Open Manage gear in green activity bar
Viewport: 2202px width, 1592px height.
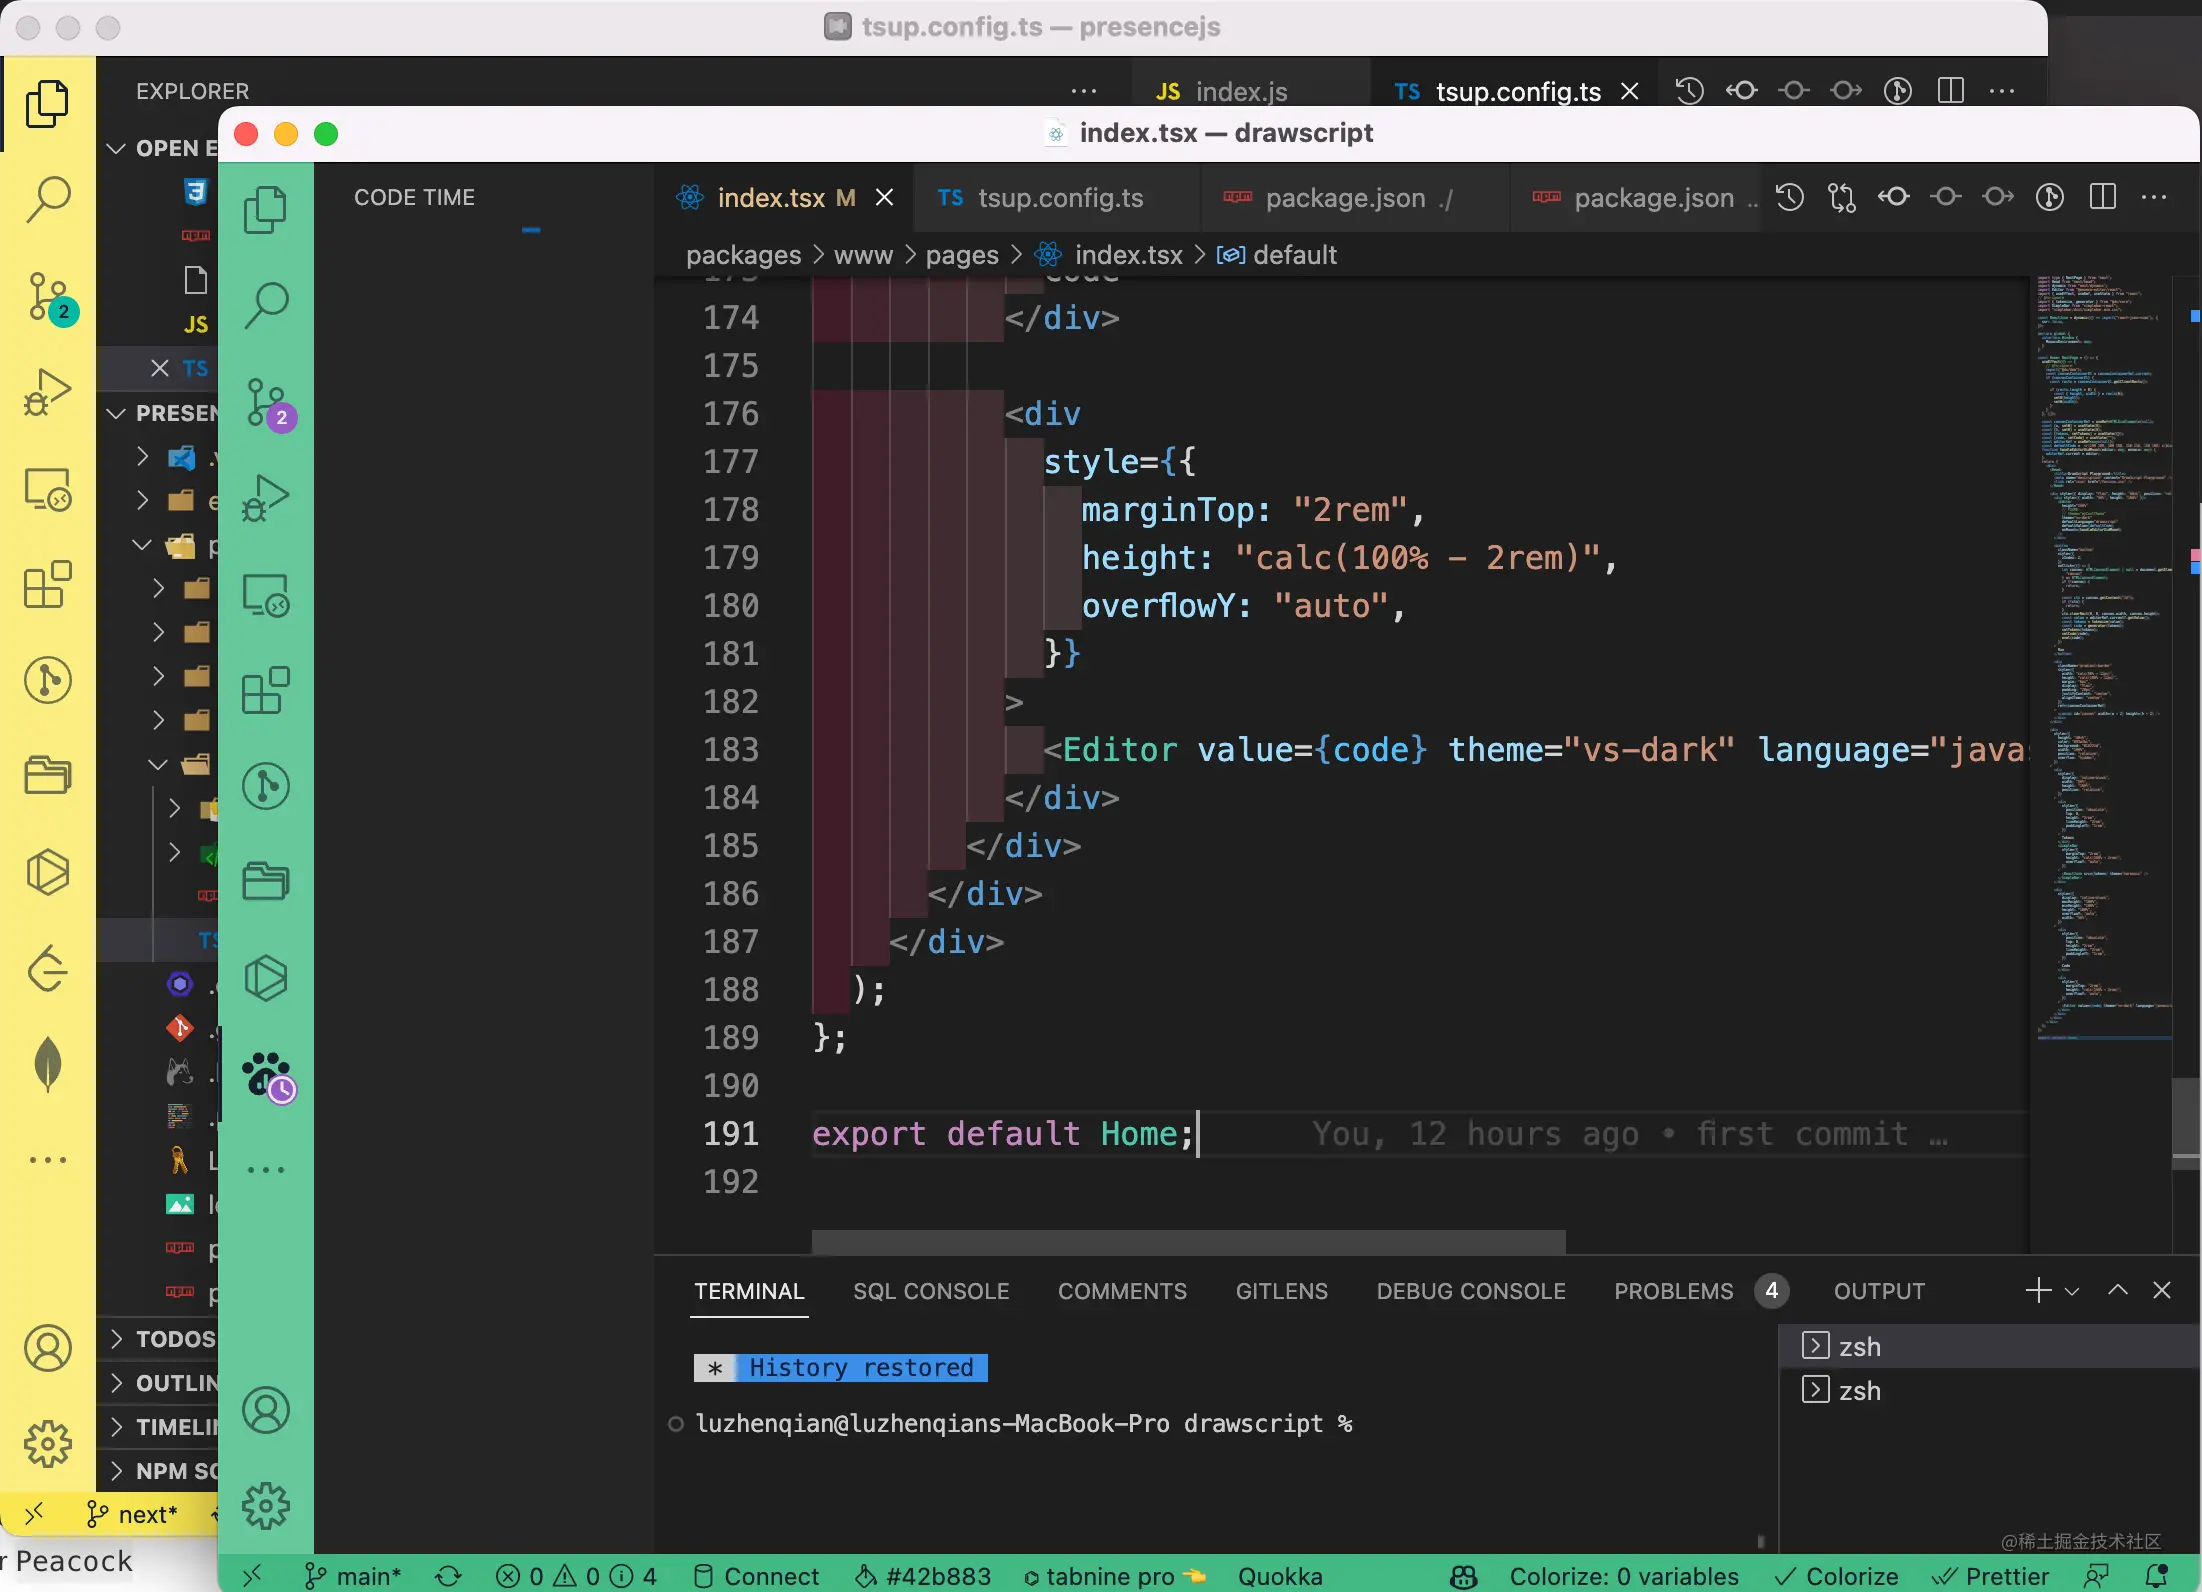click(x=266, y=1505)
